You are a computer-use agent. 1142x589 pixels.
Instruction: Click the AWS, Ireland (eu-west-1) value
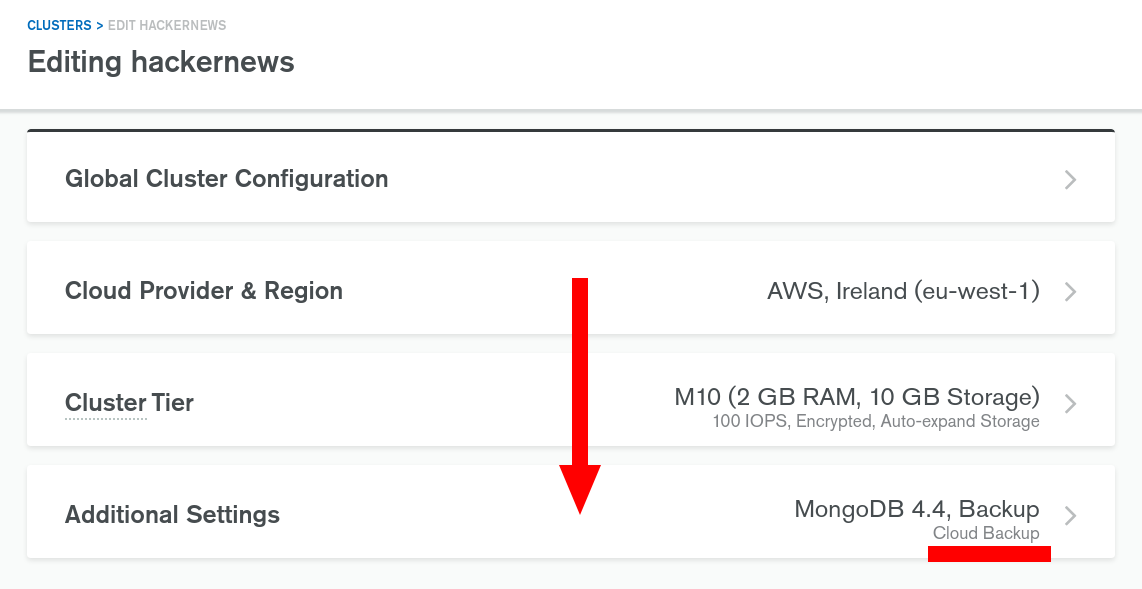[903, 291]
